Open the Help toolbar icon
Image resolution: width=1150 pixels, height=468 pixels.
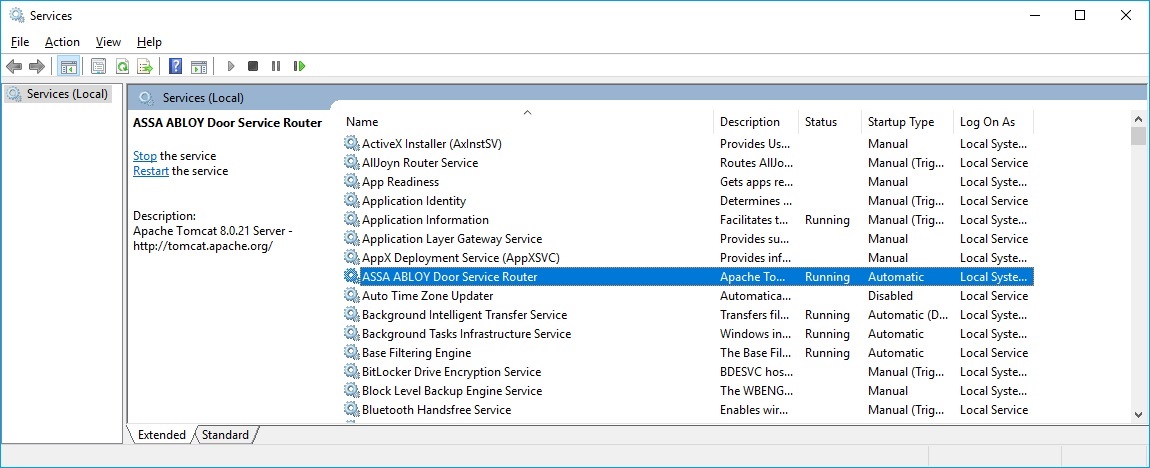click(175, 66)
